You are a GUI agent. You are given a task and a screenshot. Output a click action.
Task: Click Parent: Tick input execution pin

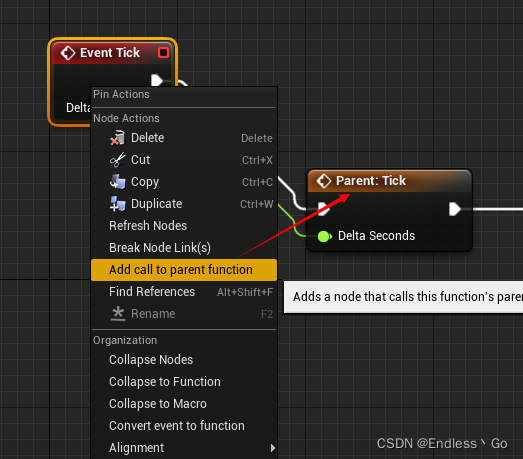323,209
